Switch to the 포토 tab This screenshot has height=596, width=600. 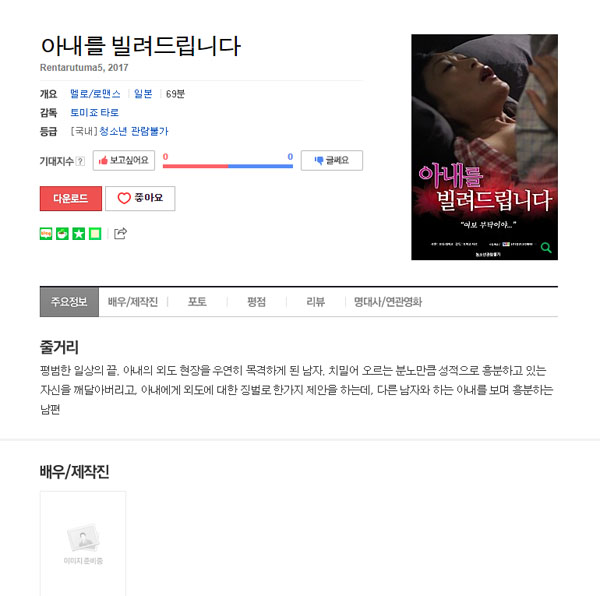197,302
